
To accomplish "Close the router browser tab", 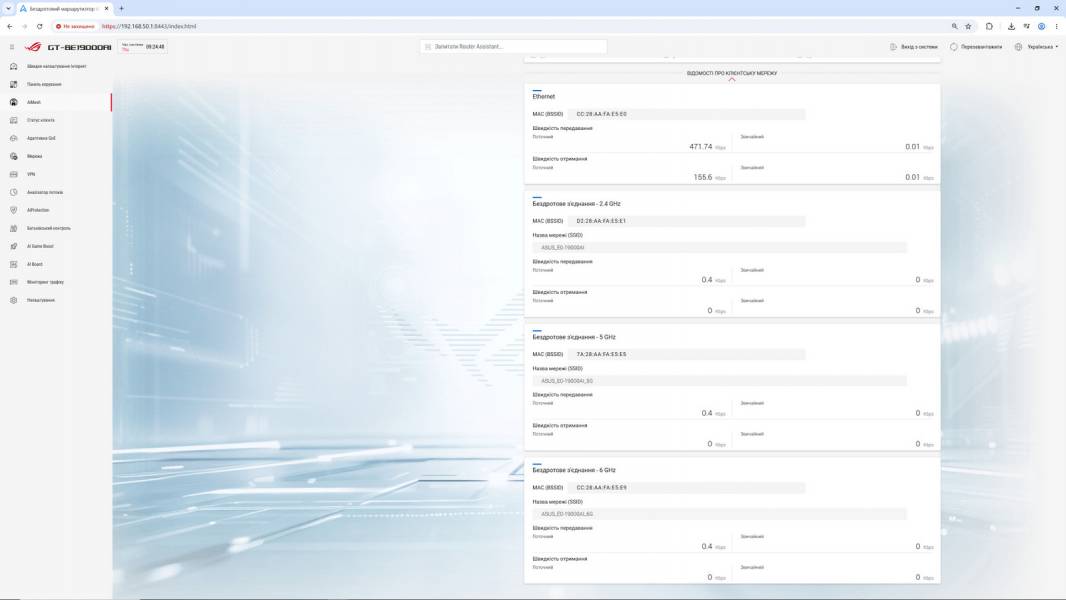I will pyautogui.click(x=106, y=8).
